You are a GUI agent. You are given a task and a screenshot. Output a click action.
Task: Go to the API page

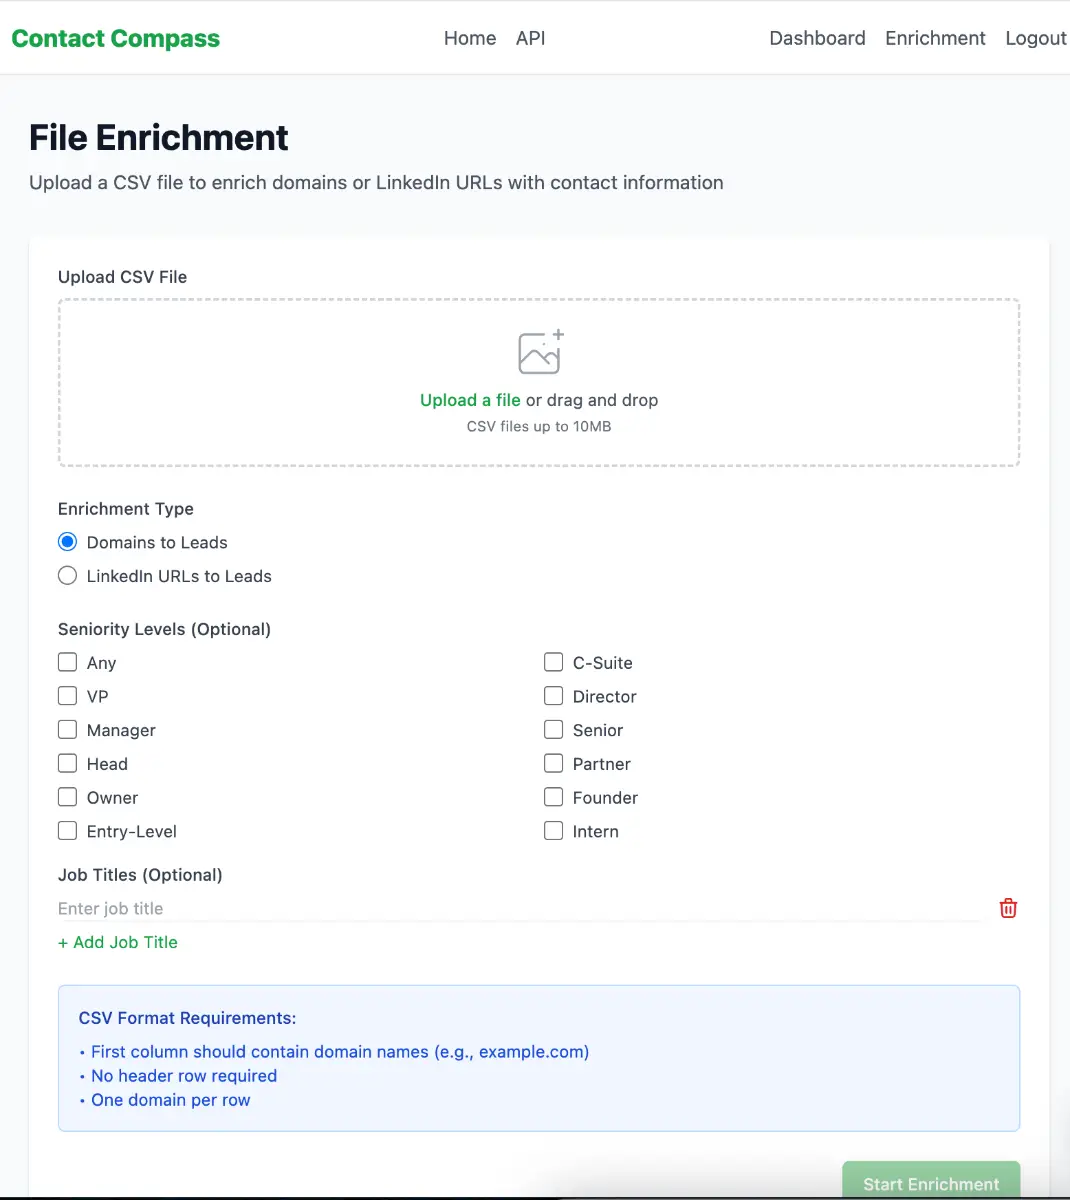(x=530, y=38)
